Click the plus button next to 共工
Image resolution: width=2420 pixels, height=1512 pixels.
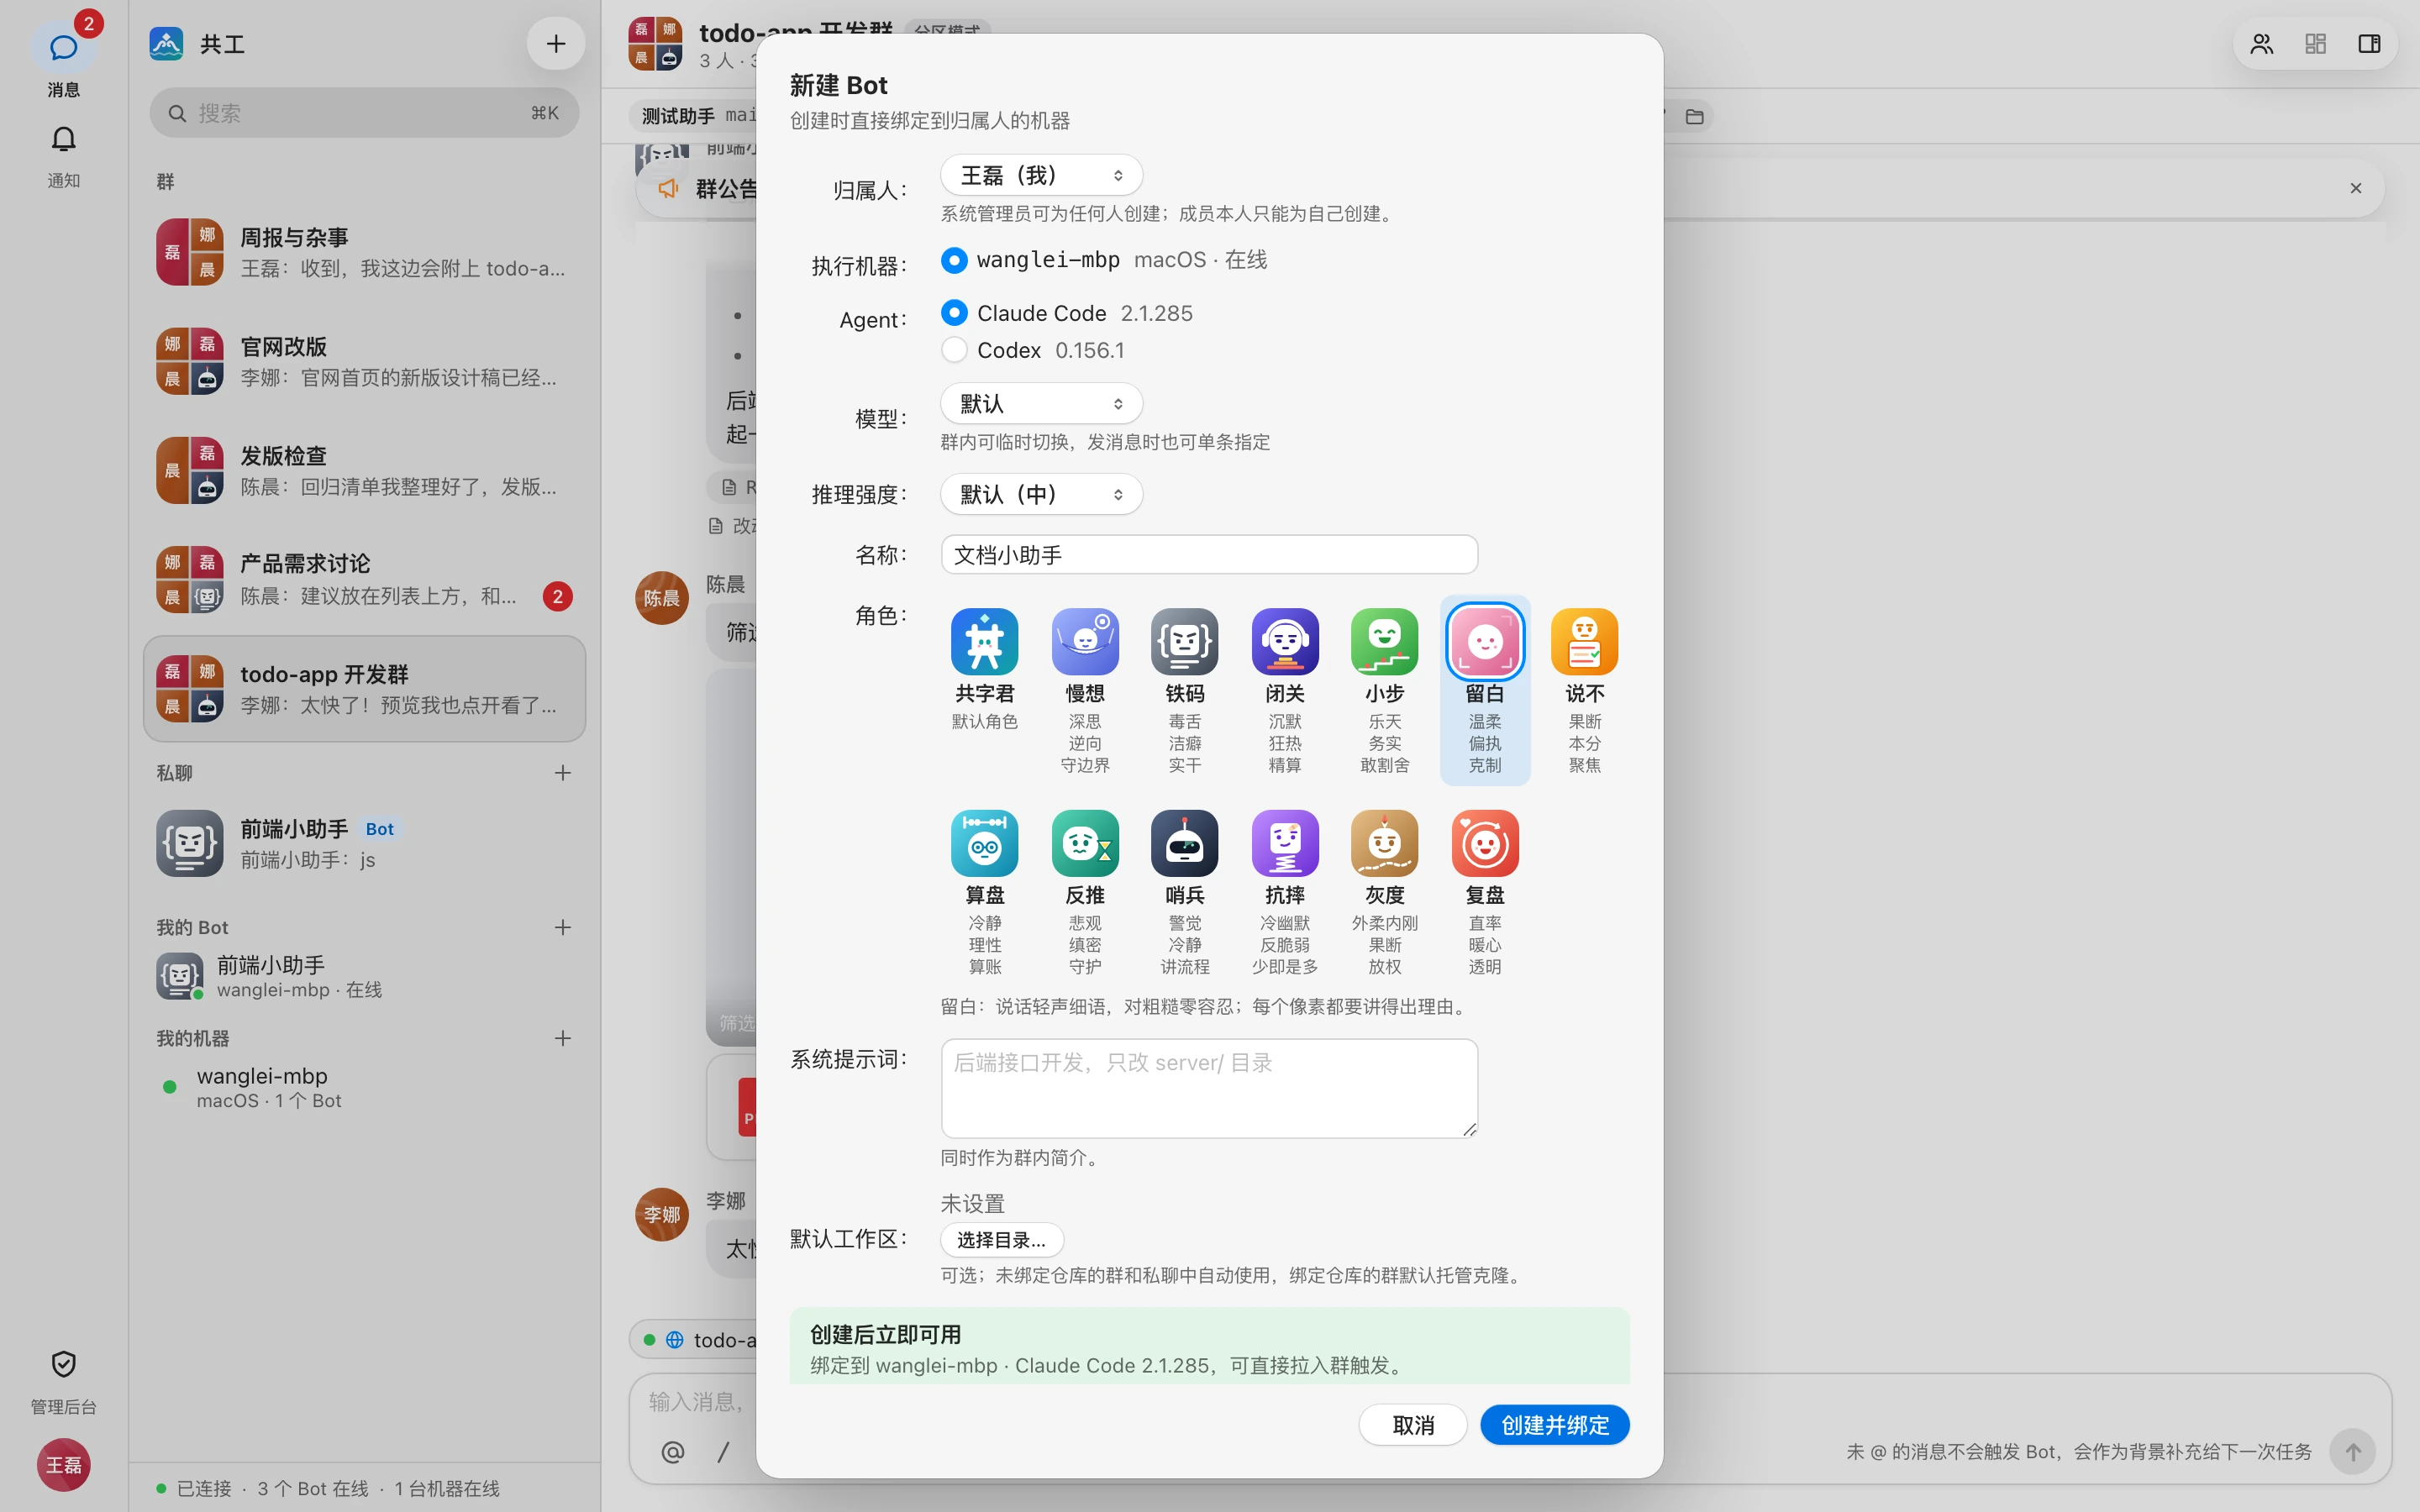(x=556, y=44)
